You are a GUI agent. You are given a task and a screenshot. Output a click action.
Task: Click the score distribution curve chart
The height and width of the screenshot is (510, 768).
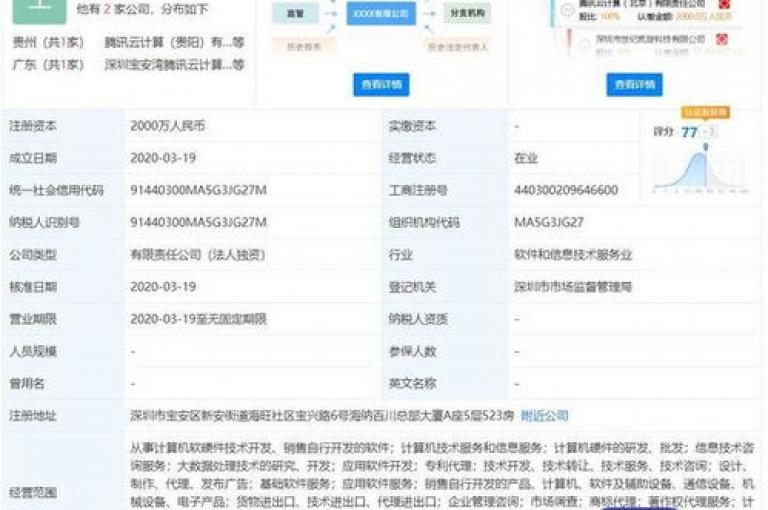click(x=700, y=170)
